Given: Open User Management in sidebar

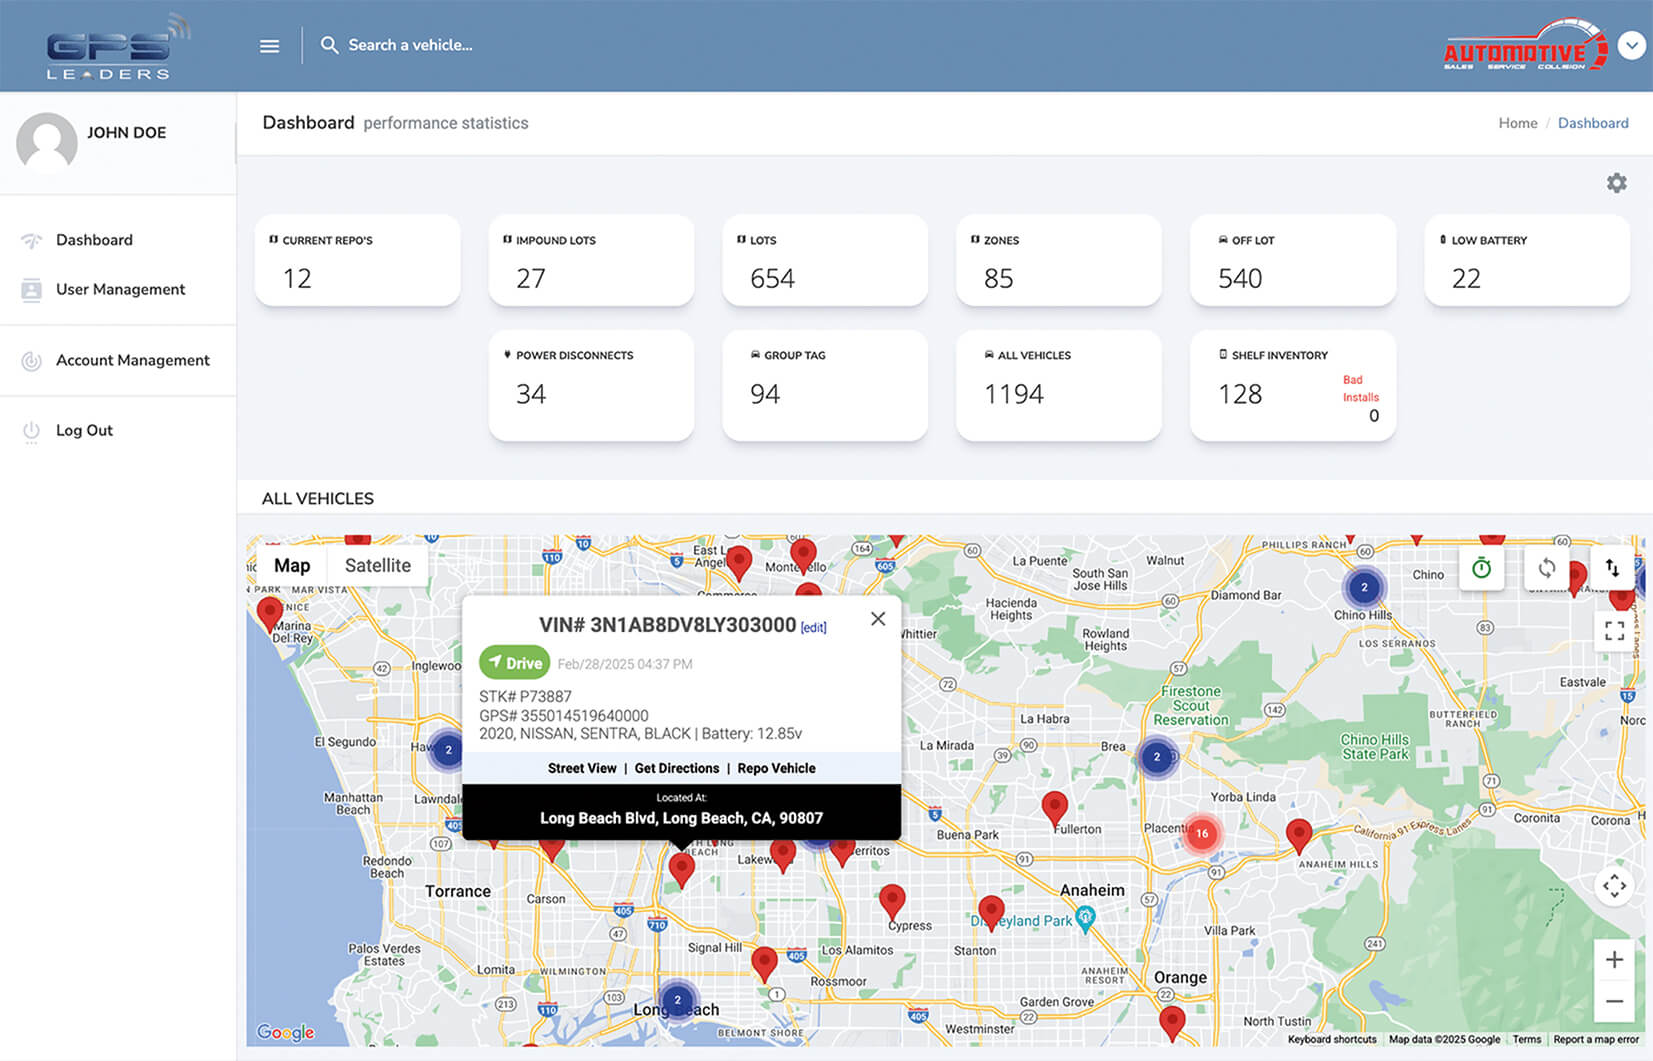Looking at the screenshot, I should pyautogui.click(x=120, y=290).
